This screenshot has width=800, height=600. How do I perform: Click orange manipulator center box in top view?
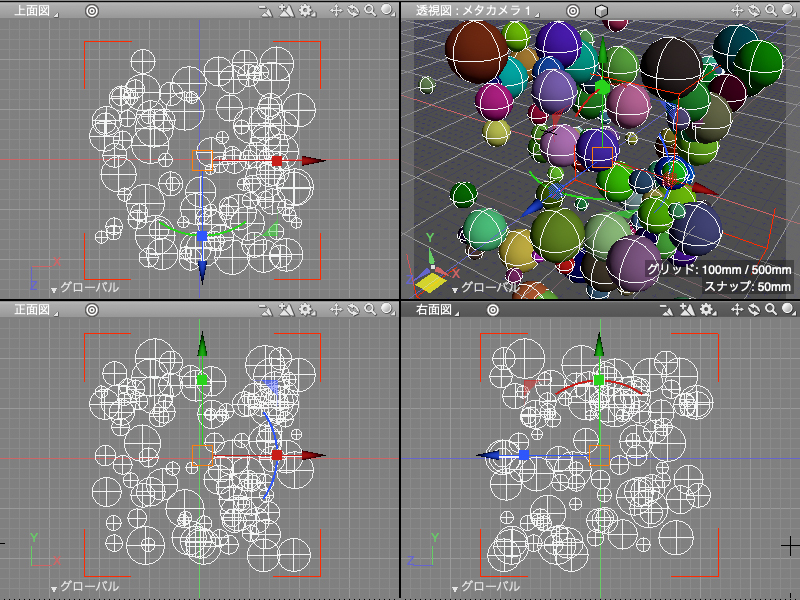tap(202, 161)
